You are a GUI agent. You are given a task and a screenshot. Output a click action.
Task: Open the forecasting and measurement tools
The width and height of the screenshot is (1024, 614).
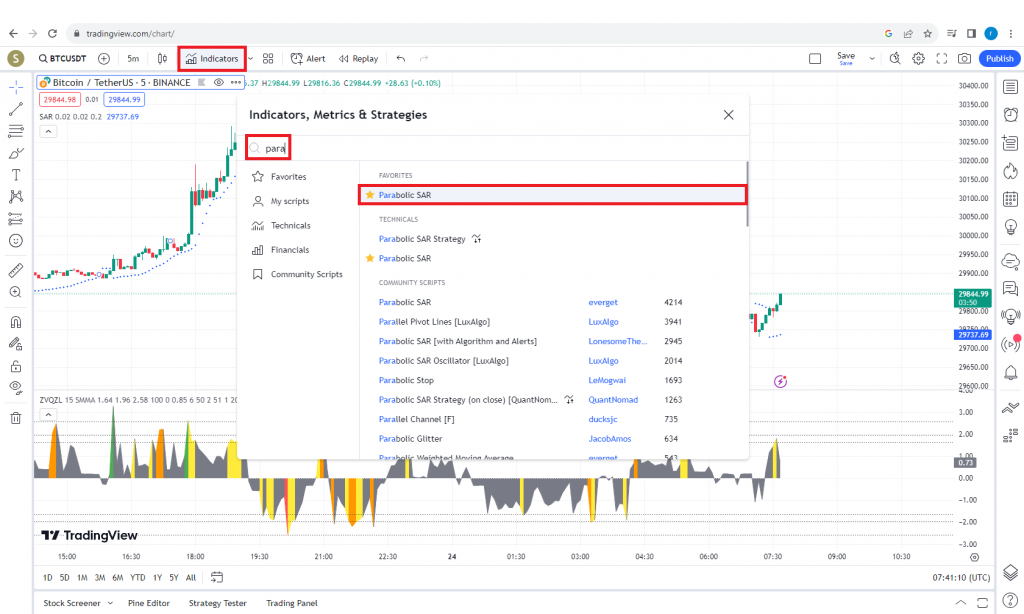[16, 219]
